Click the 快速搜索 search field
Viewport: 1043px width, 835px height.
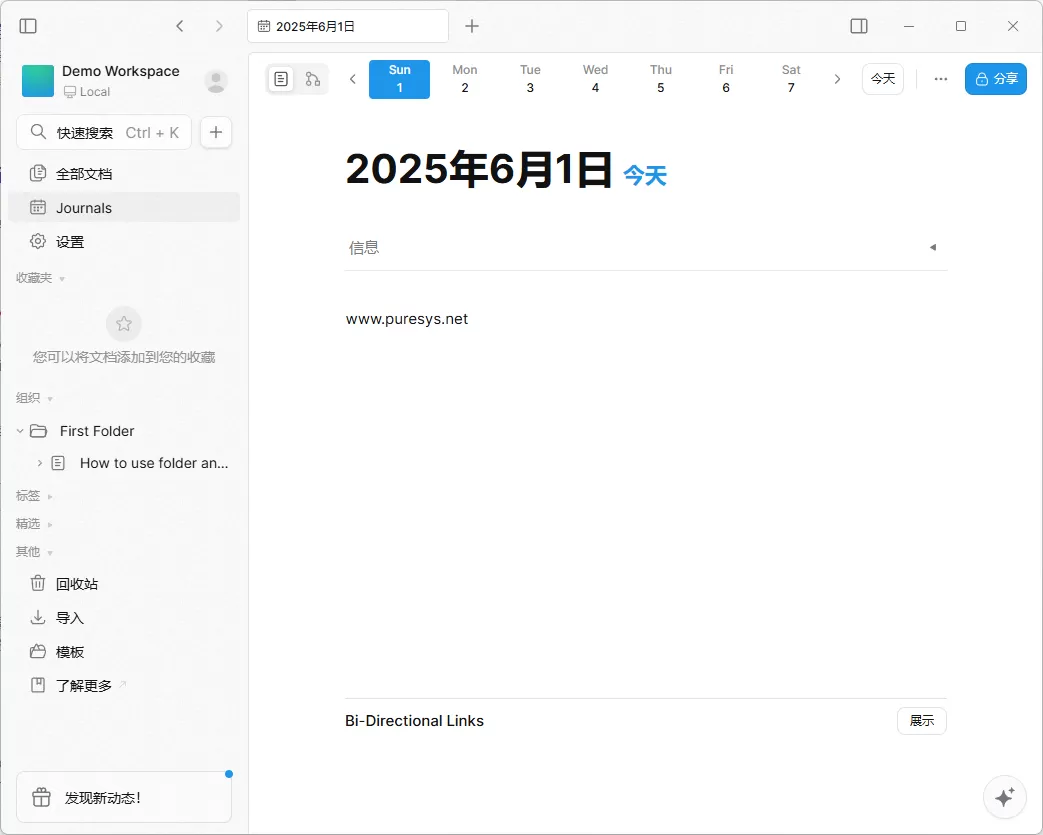click(x=104, y=131)
